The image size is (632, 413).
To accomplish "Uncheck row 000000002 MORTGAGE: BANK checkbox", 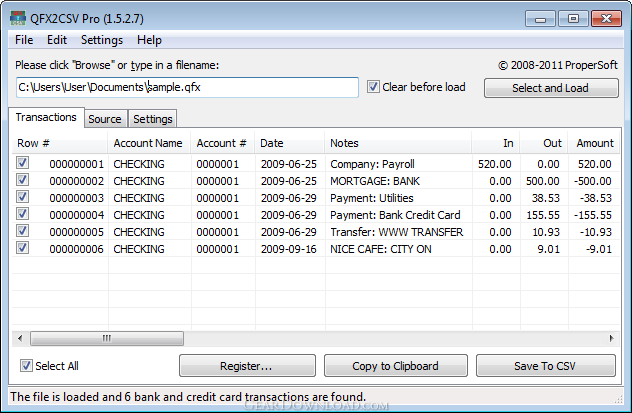I will 23,180.
